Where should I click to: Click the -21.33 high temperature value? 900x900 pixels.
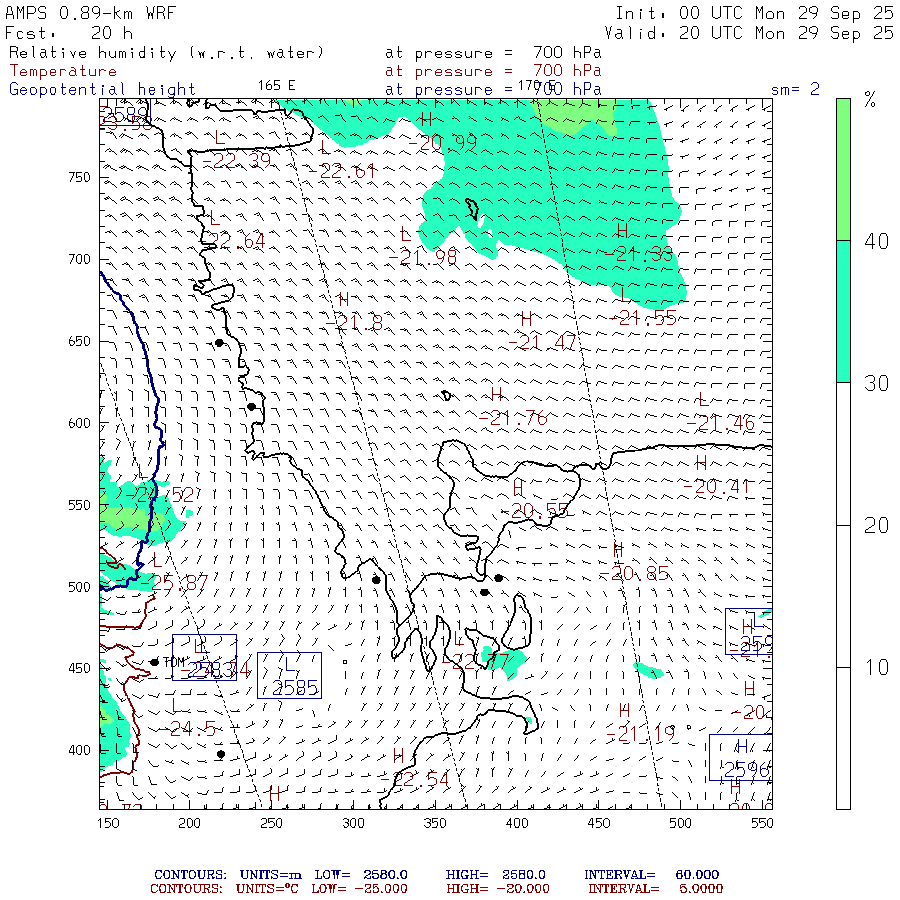coord(639,255)
